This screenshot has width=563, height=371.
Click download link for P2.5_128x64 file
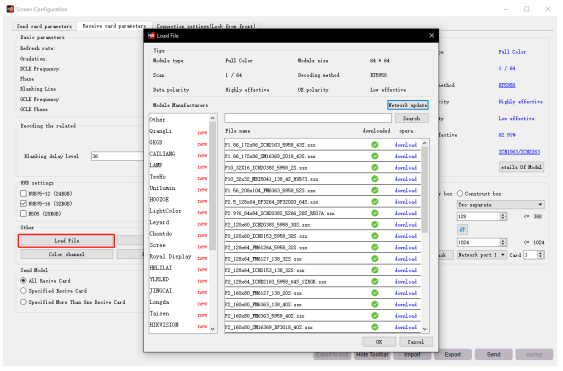point(406,202)
